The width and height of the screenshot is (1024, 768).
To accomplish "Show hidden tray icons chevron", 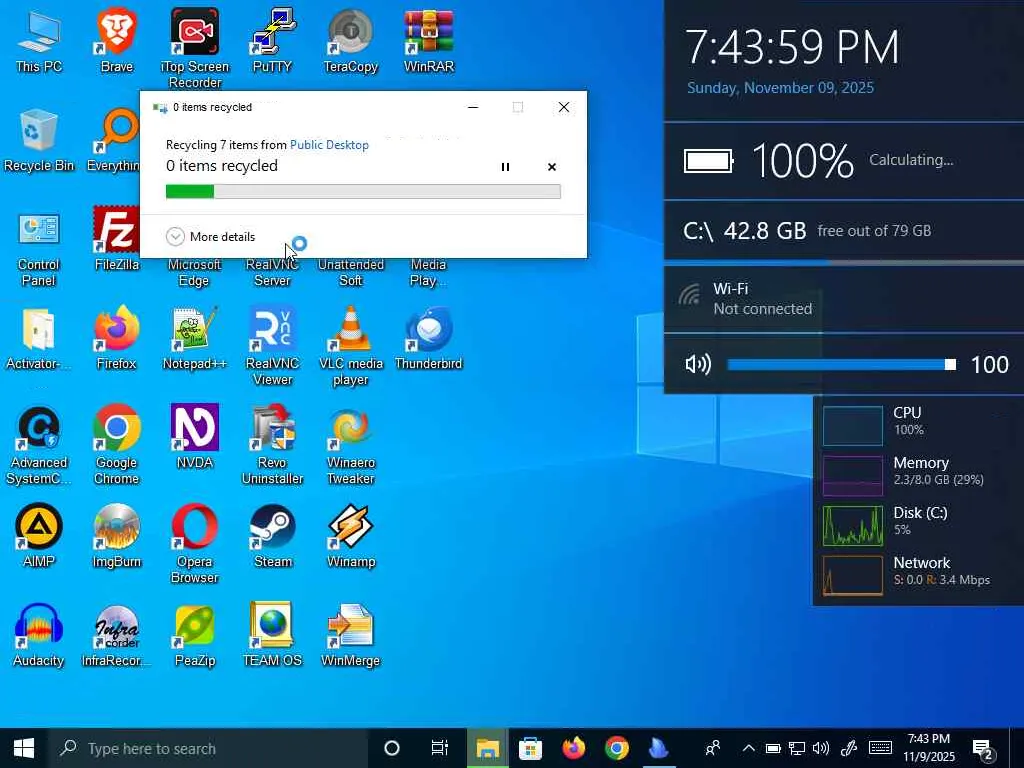I will click(x=748, y=748).
